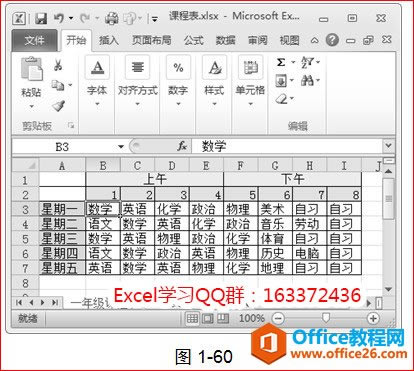Click the vertical scrollbar down arrow
This screenshot has width=414, height=371.
(388, 289)
